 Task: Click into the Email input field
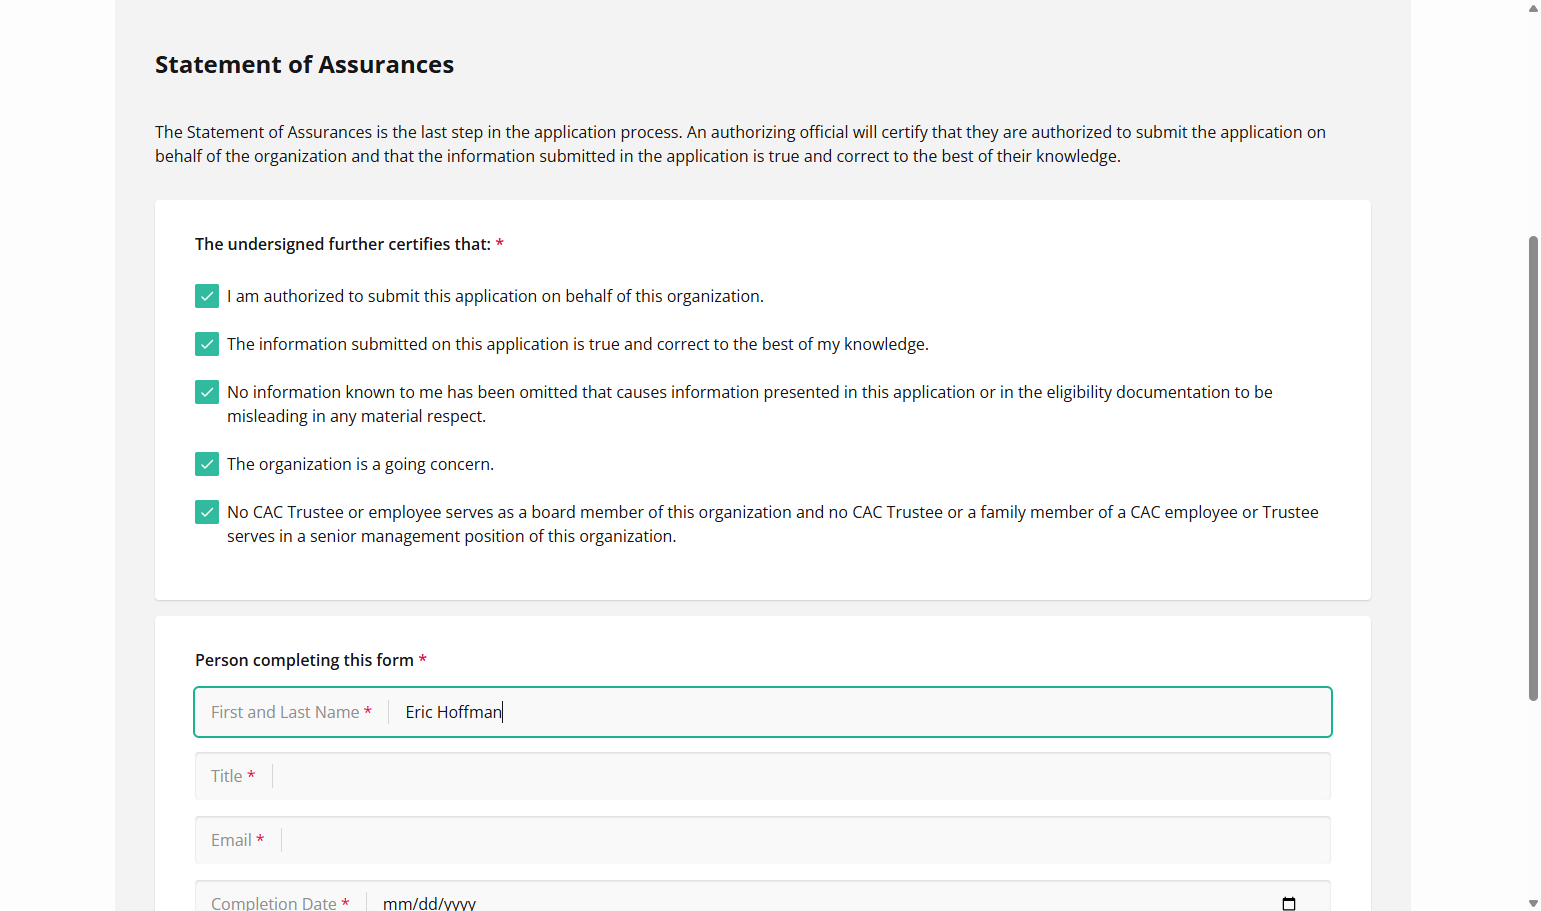763,840
